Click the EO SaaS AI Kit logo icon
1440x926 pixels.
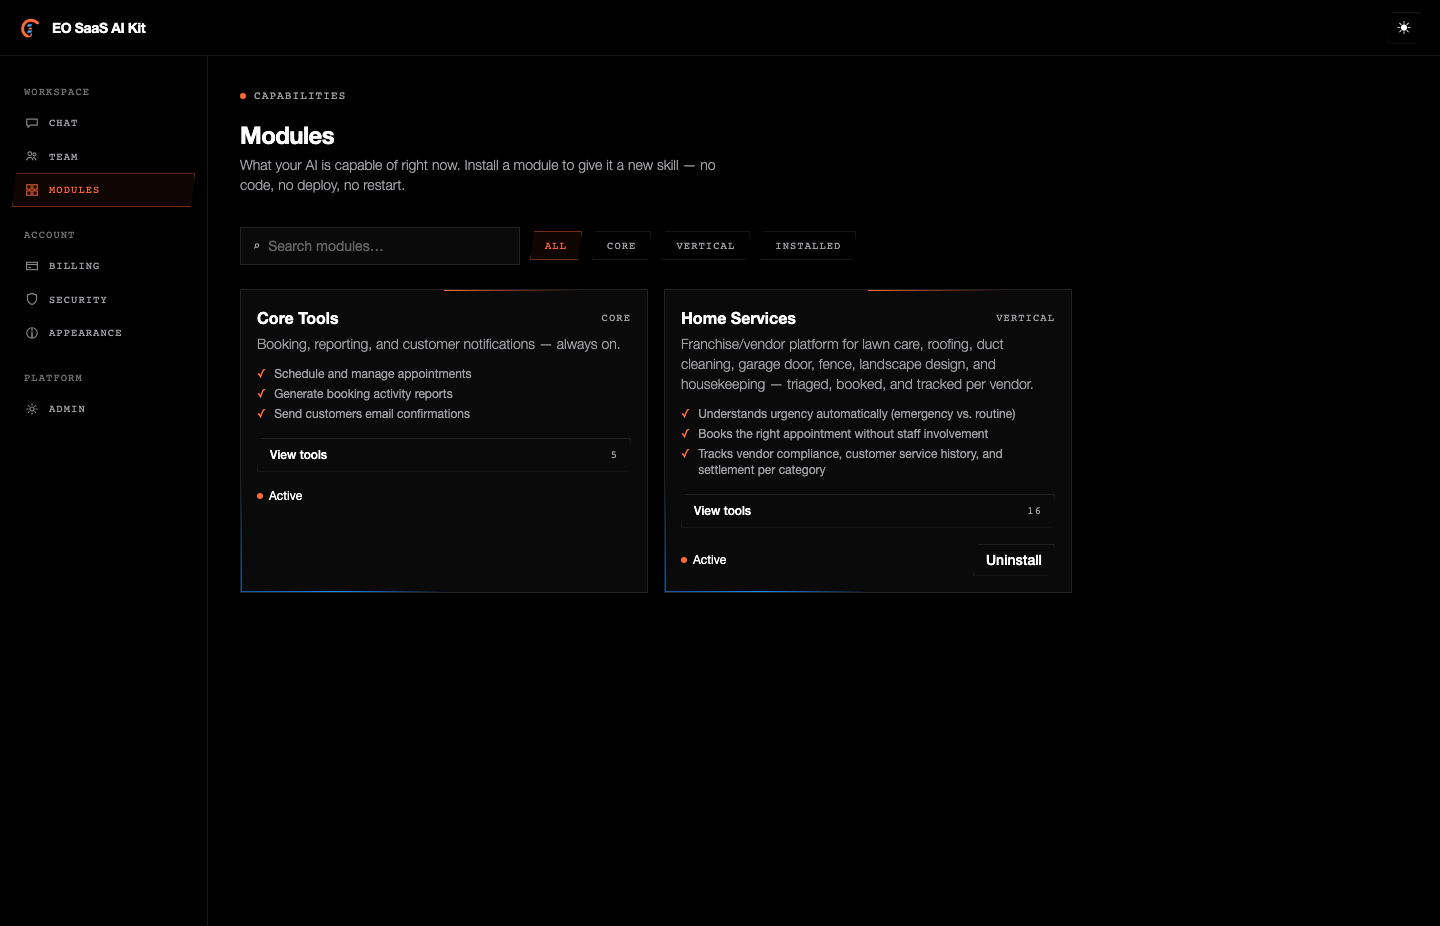(30, 28)
